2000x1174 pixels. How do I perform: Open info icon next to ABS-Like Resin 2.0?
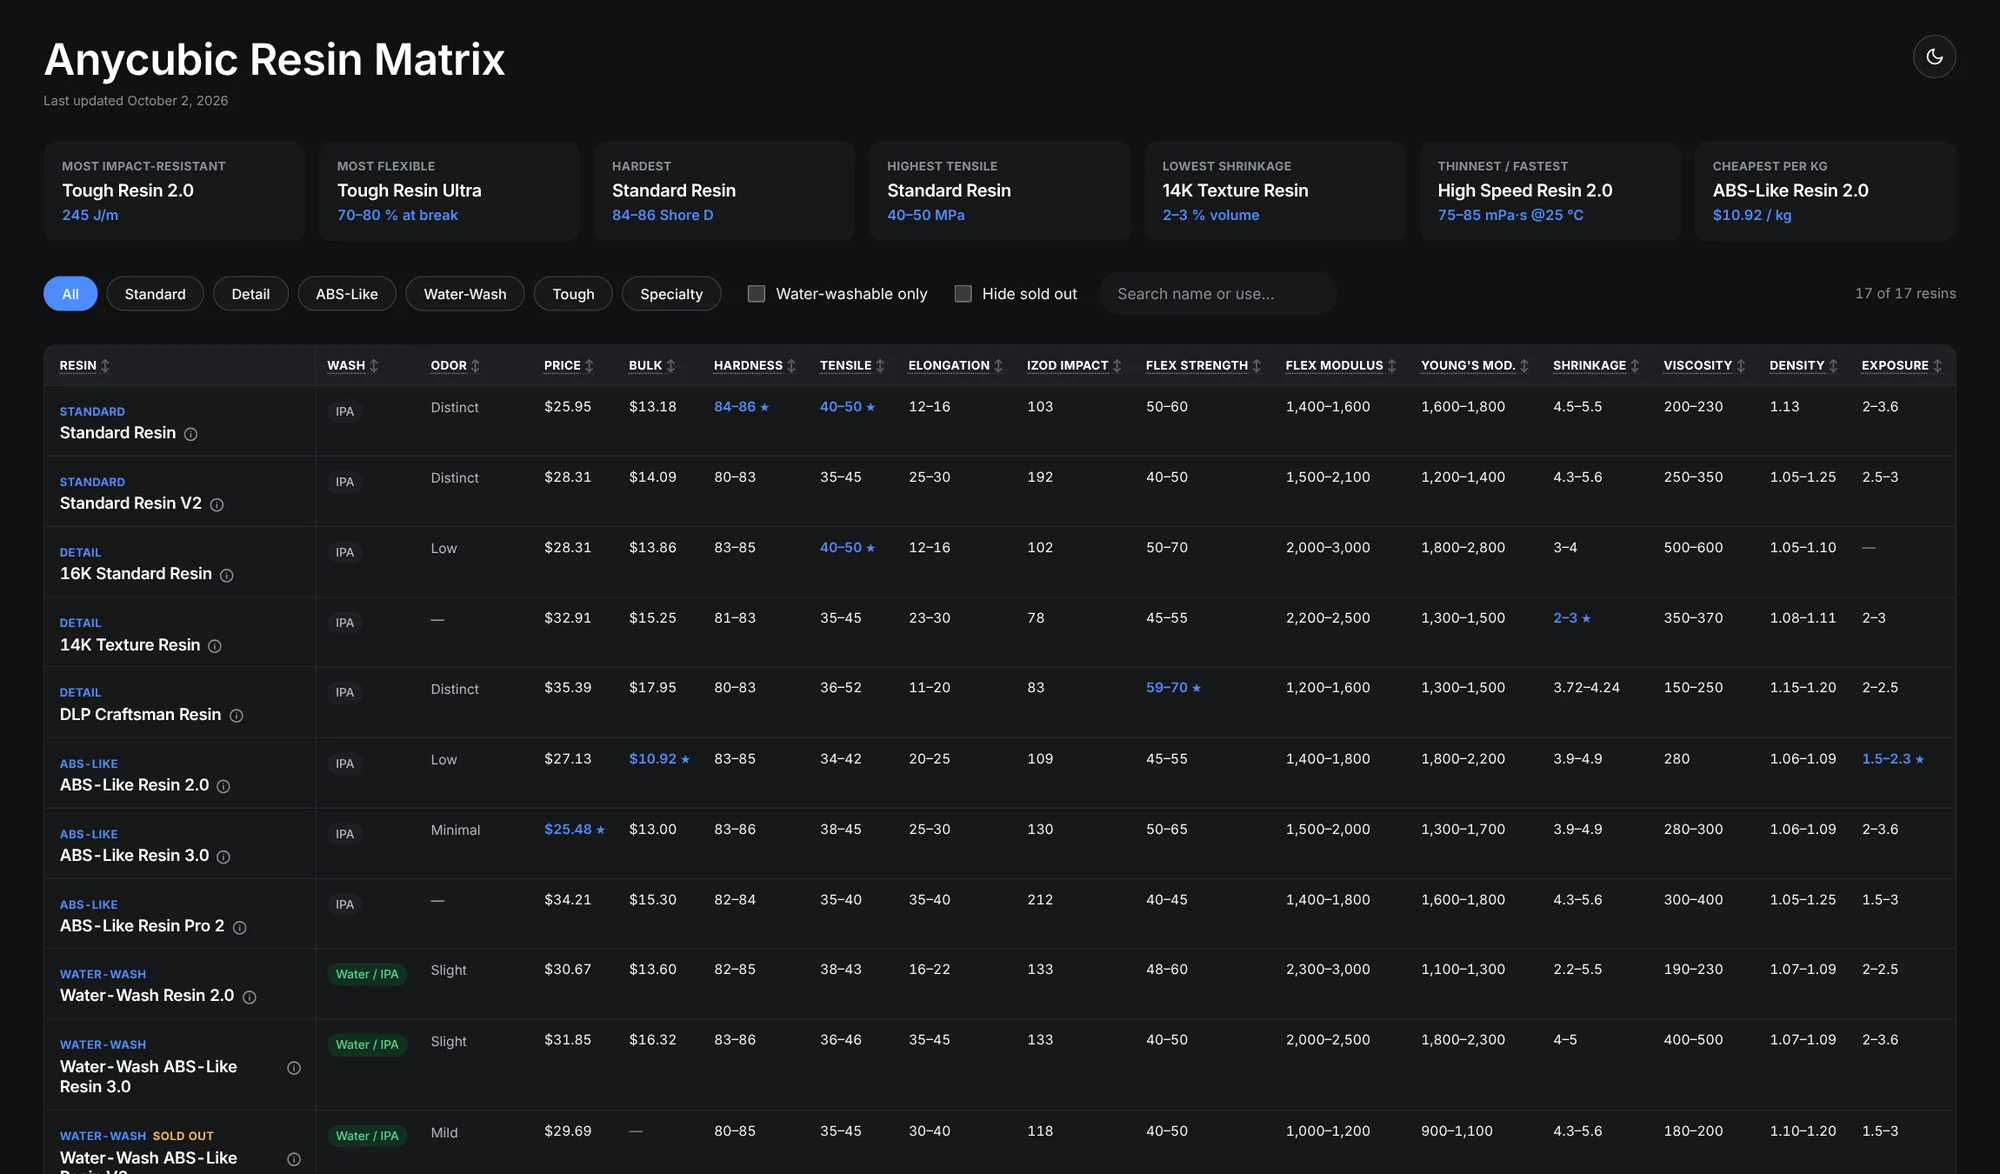(x=224, y=786)
